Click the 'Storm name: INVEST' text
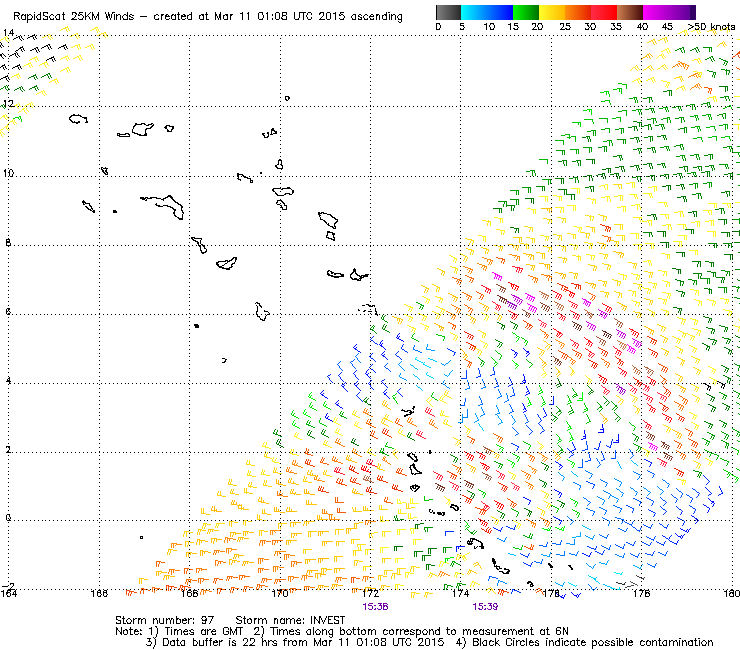The height and width of the screenshot is (650, 740). click(x=290, y=620)
